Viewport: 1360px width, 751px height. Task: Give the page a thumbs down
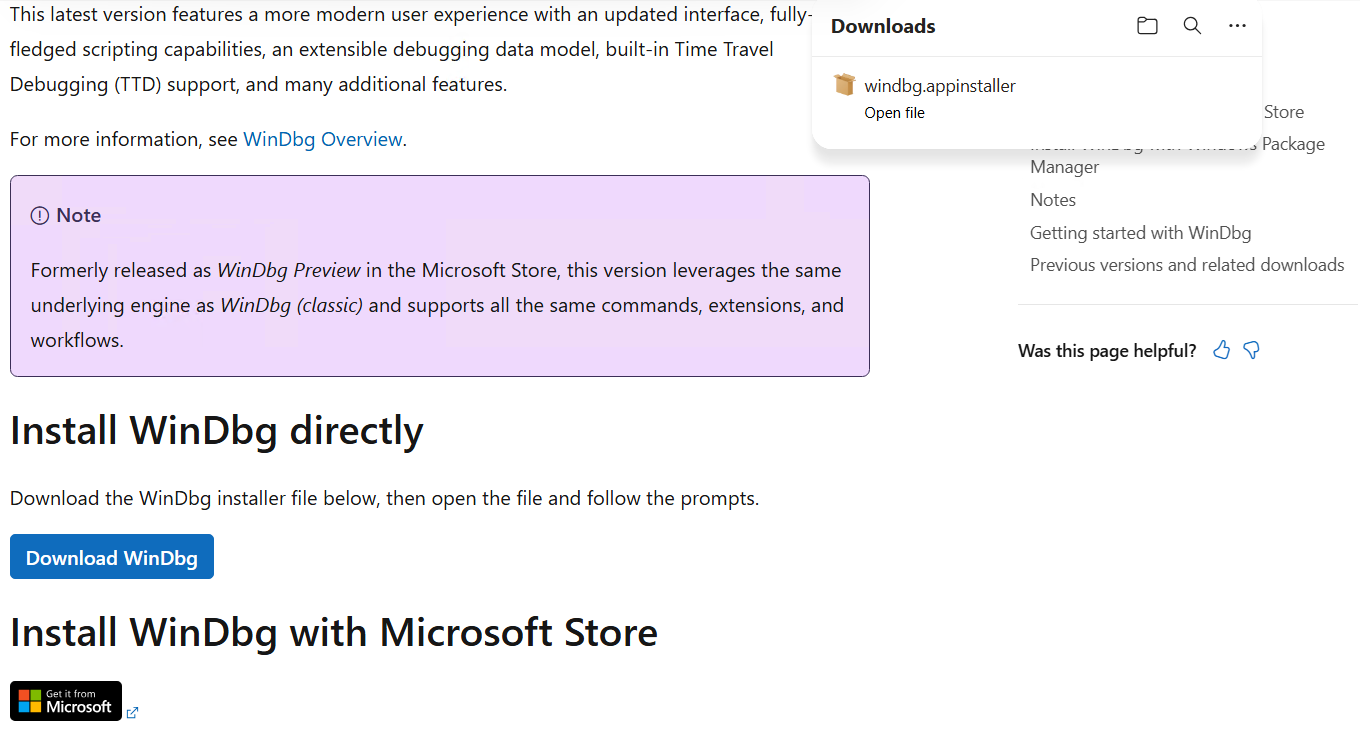(x=1251, y=350)
